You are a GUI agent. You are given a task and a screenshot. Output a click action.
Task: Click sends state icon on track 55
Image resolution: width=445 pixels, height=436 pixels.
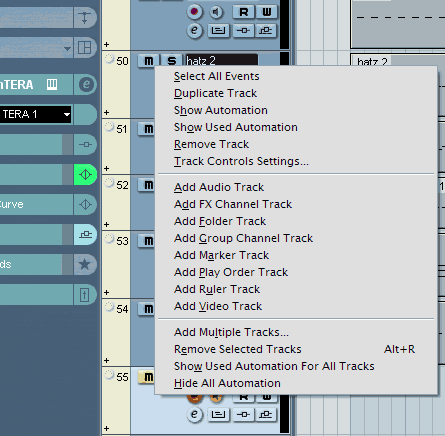tap(266, 414)
